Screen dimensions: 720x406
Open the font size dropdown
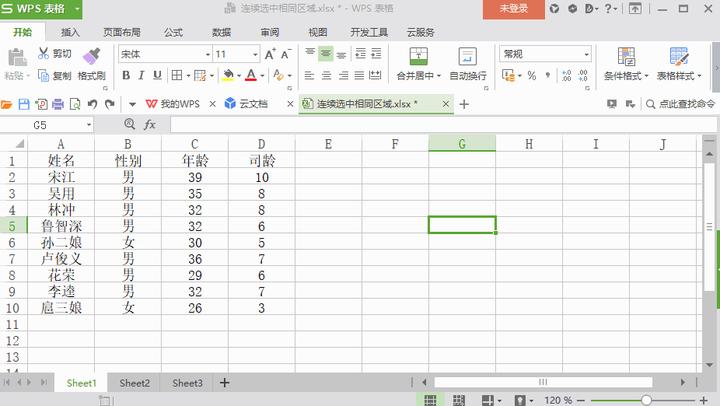tap(255, 55)
